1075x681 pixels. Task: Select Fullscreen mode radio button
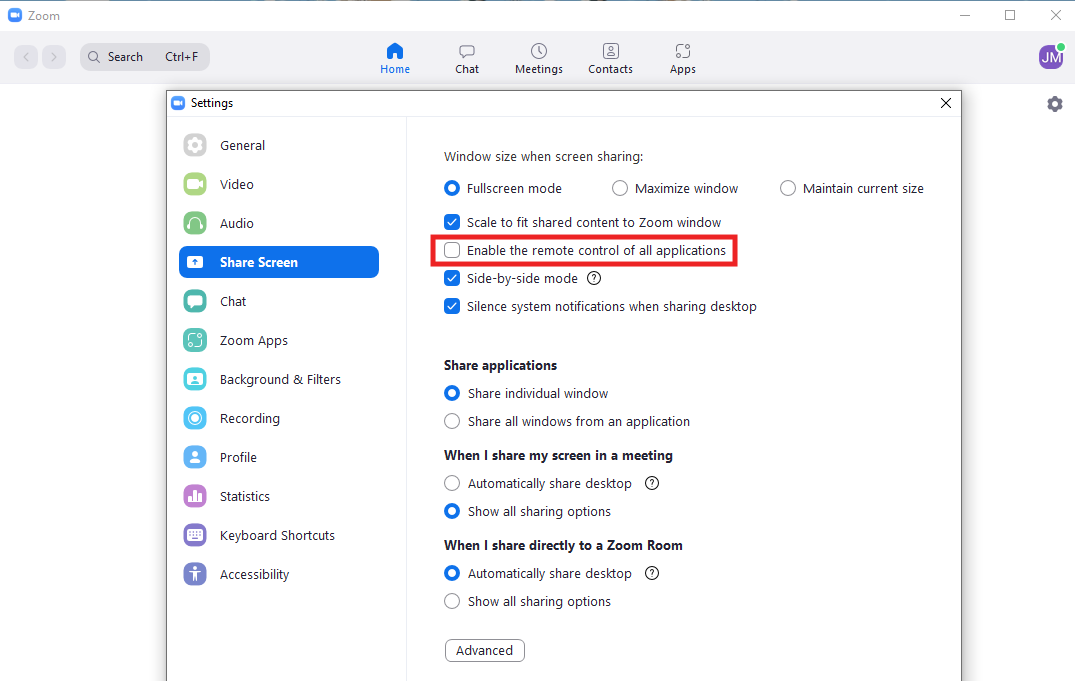pyautogui.click(x=452, y=188)
